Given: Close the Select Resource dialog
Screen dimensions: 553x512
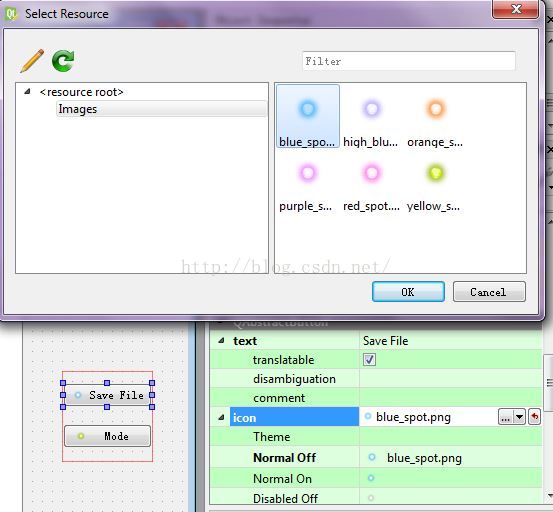Looking at the screenshot, I should (515, 9).
